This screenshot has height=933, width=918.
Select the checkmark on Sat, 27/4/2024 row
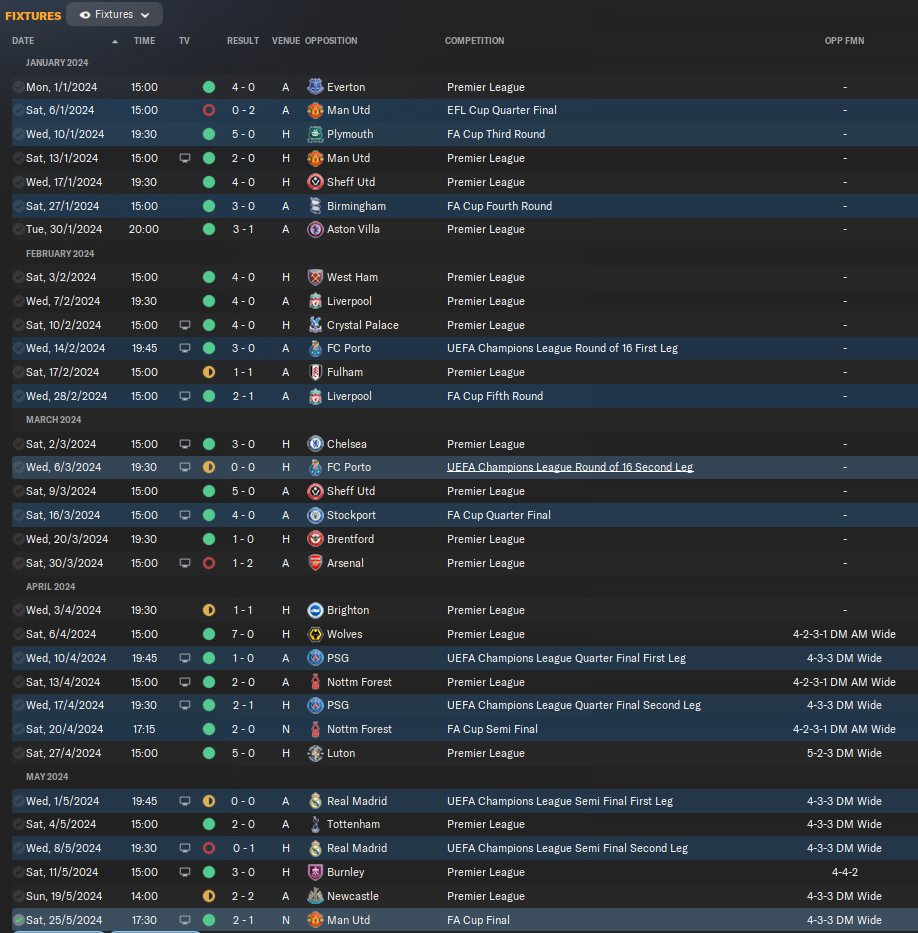[18, 753]
